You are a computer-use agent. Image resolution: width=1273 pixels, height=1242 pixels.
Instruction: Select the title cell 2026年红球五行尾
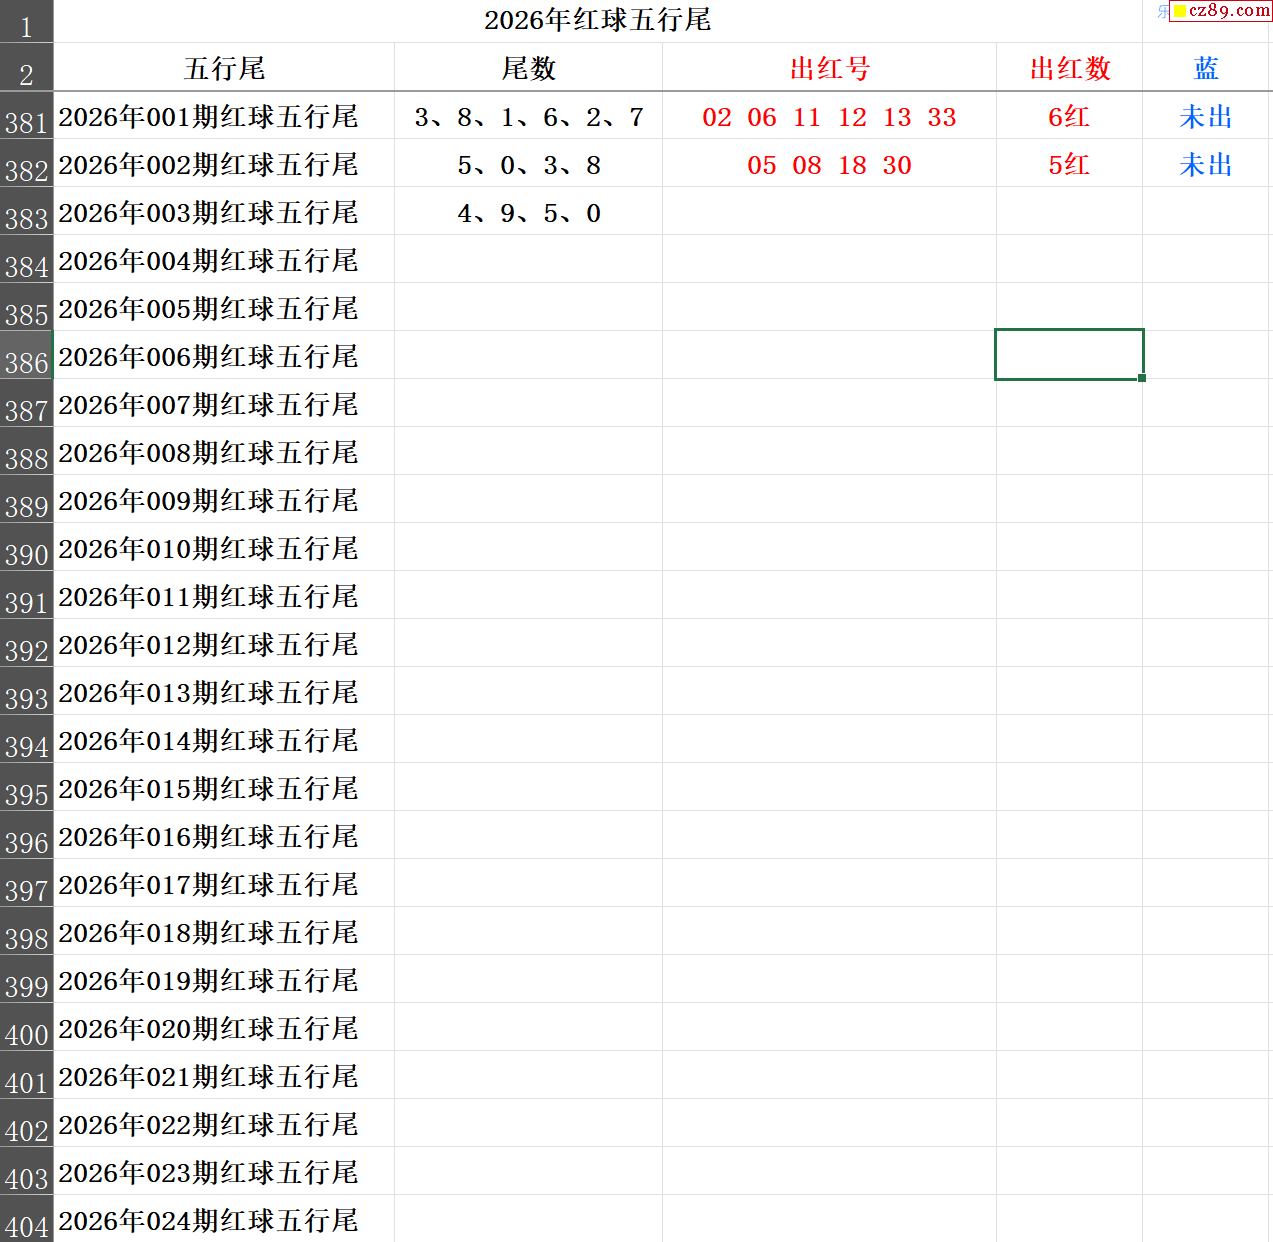point(597,21)
